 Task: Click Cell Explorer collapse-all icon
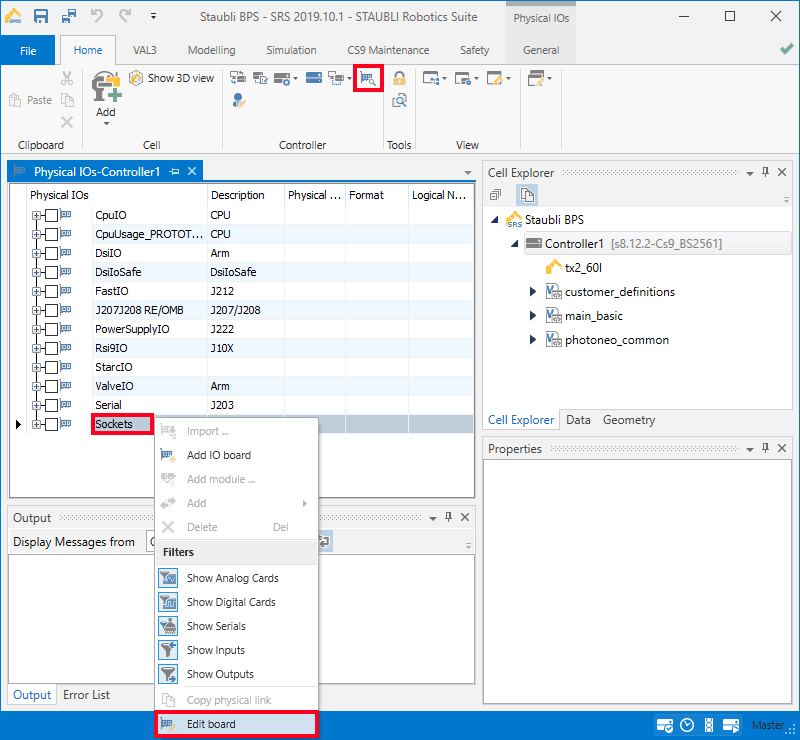pyautogui.click(x=495, y=195)
